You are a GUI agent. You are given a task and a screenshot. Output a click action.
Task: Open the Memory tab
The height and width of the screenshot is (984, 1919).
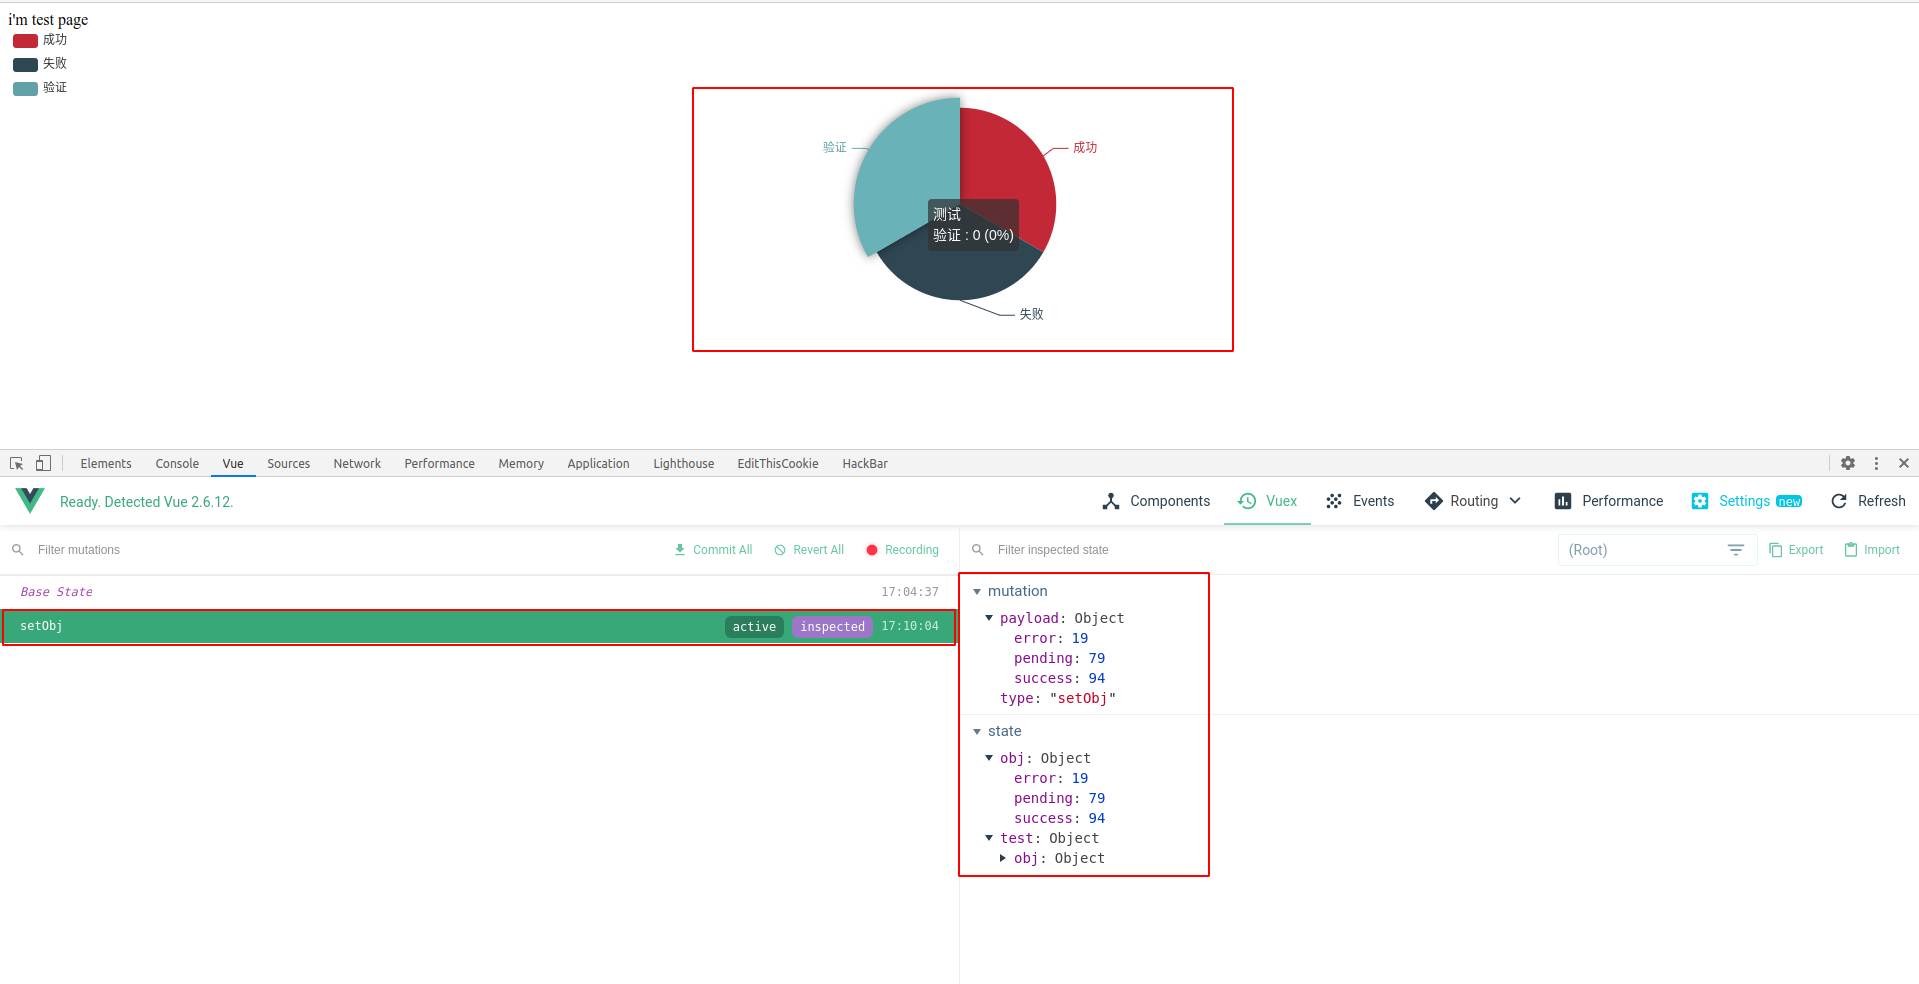521,463
